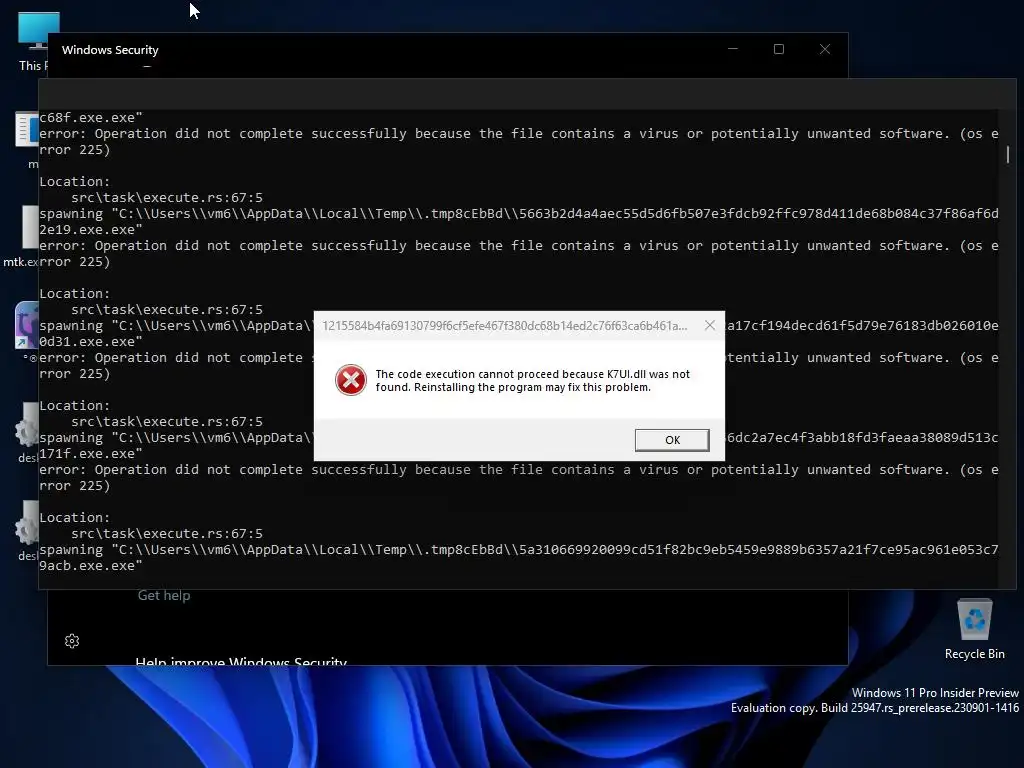Screen dimensions: 1024x768
Task: Select the mtk.exe desktop icon
Action: click(x=21, y=236)
